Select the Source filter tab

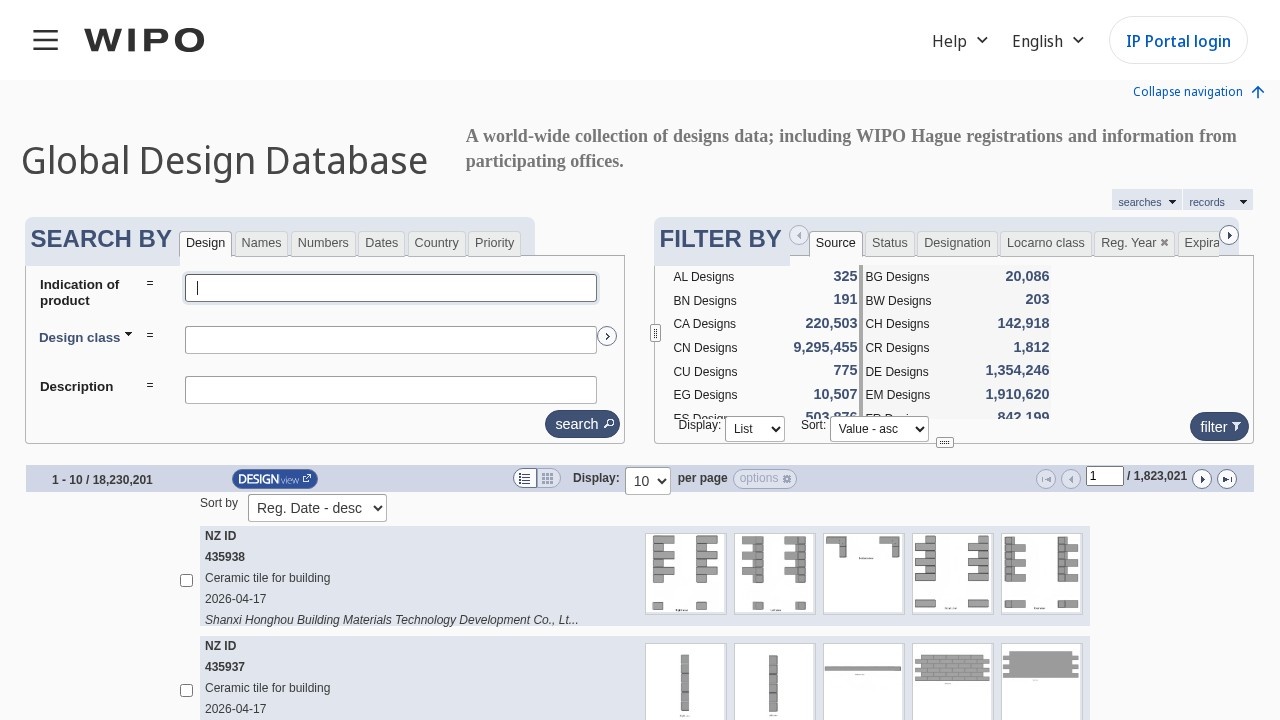836,243
